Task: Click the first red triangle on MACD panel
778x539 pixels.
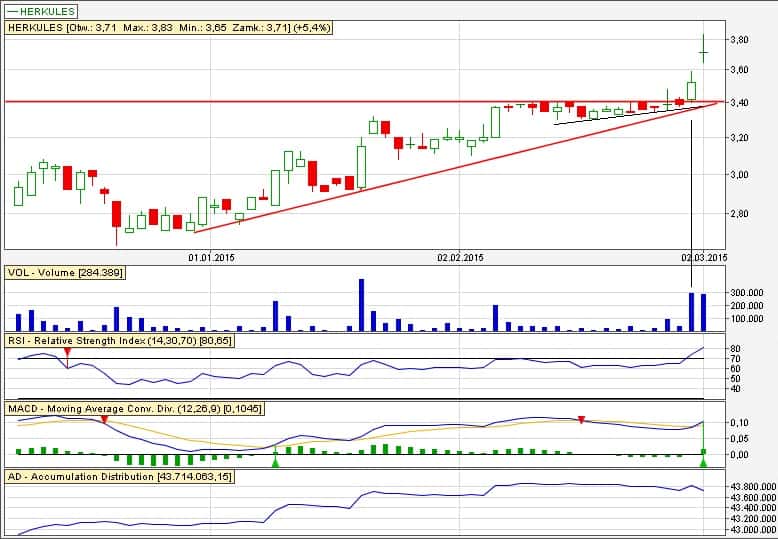Action: (103, 420)
